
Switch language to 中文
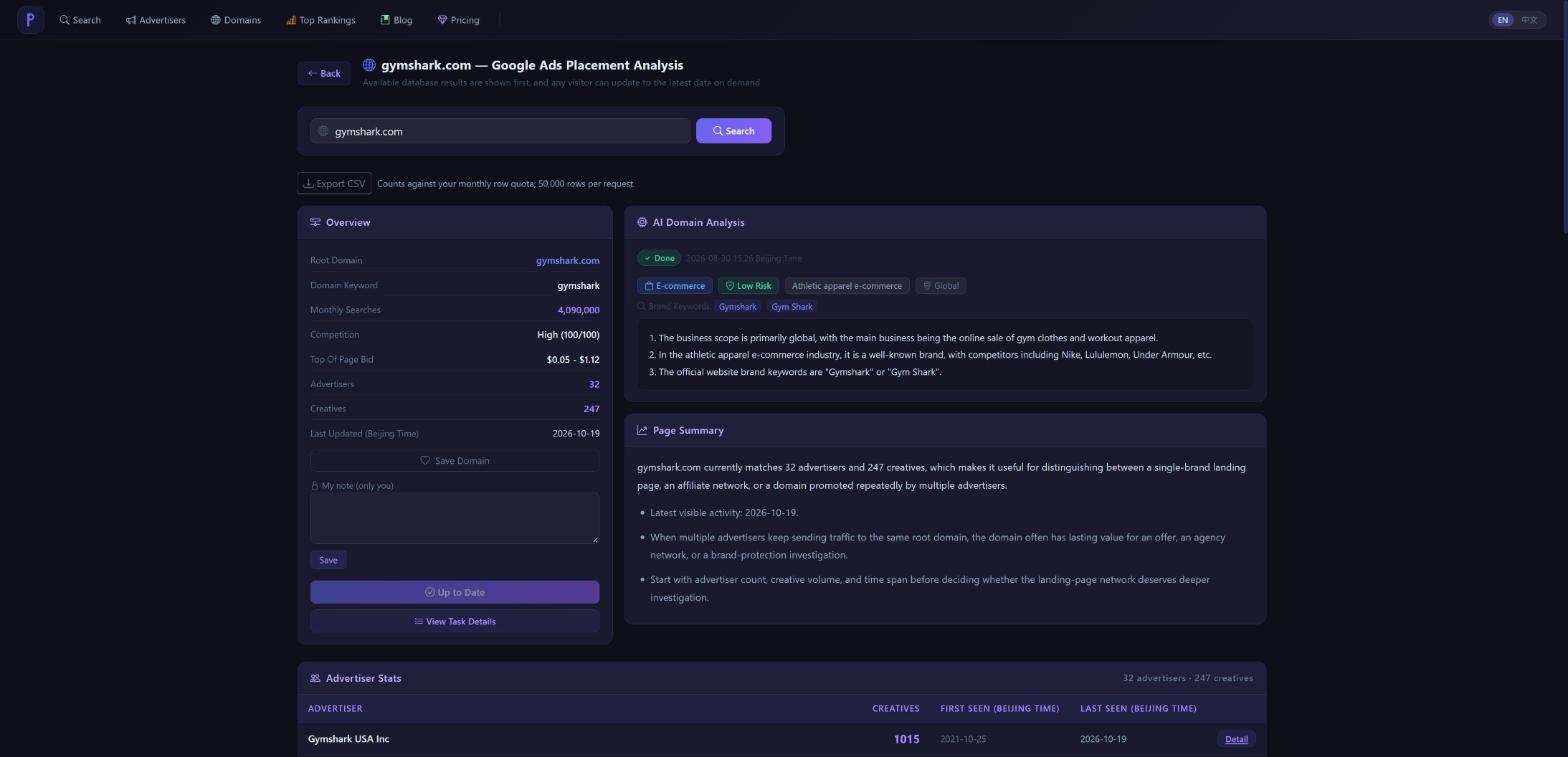click(1529, 20)
